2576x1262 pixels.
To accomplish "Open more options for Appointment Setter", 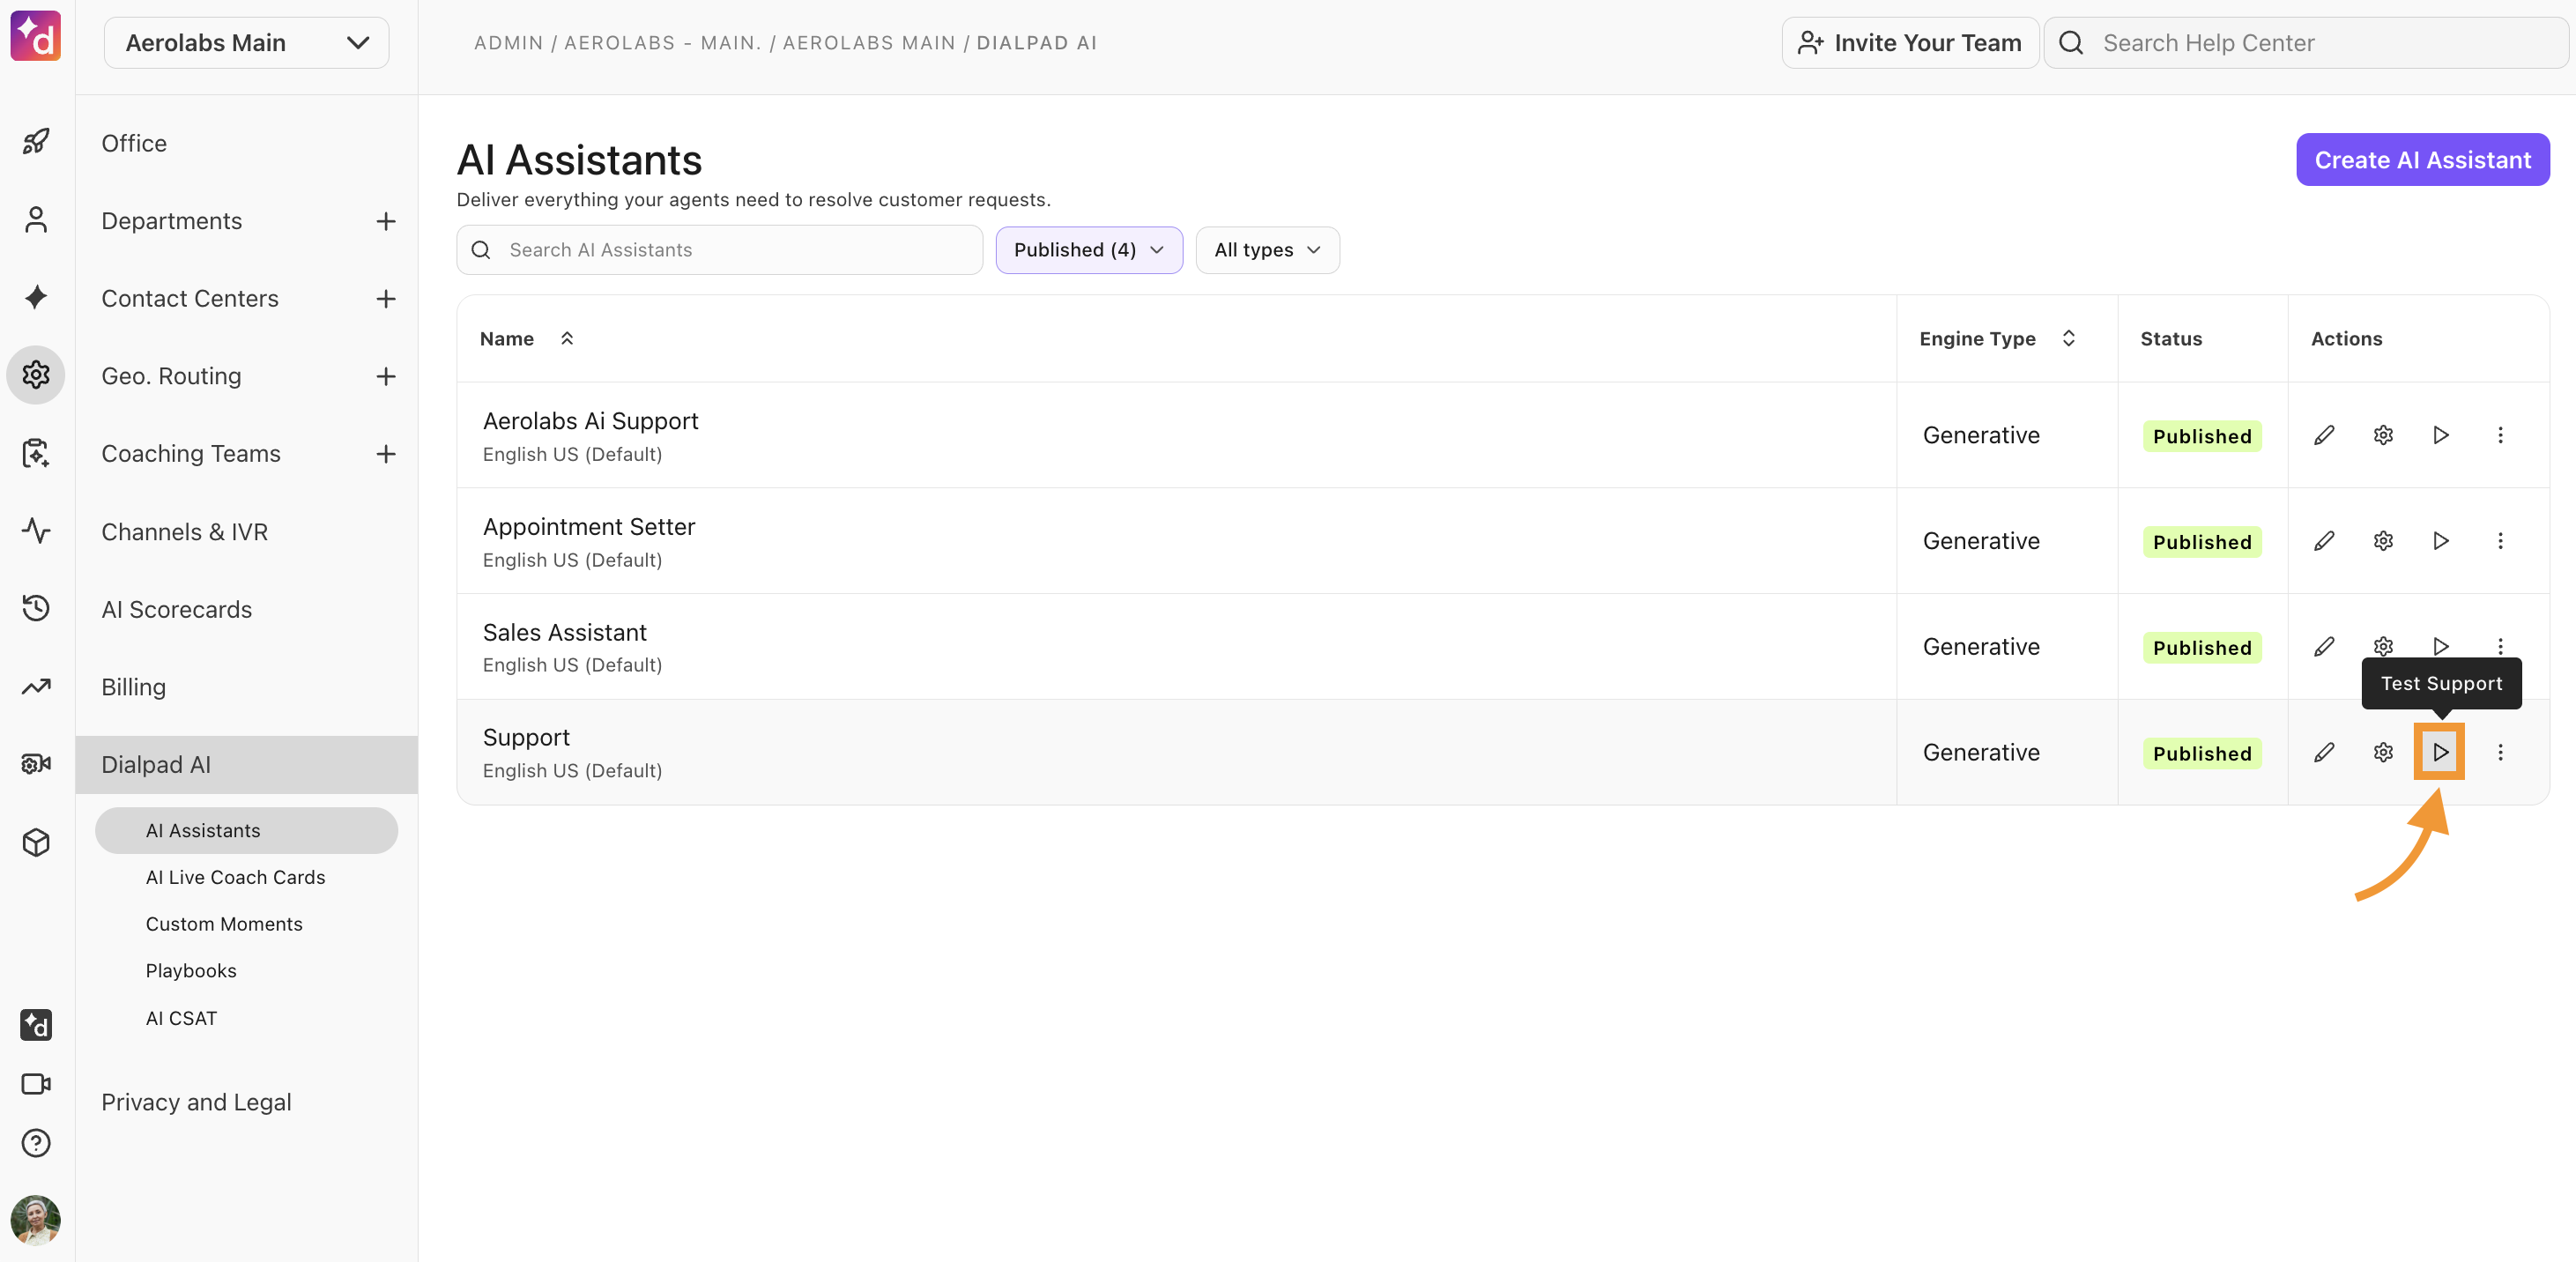I will [2500, 541].
